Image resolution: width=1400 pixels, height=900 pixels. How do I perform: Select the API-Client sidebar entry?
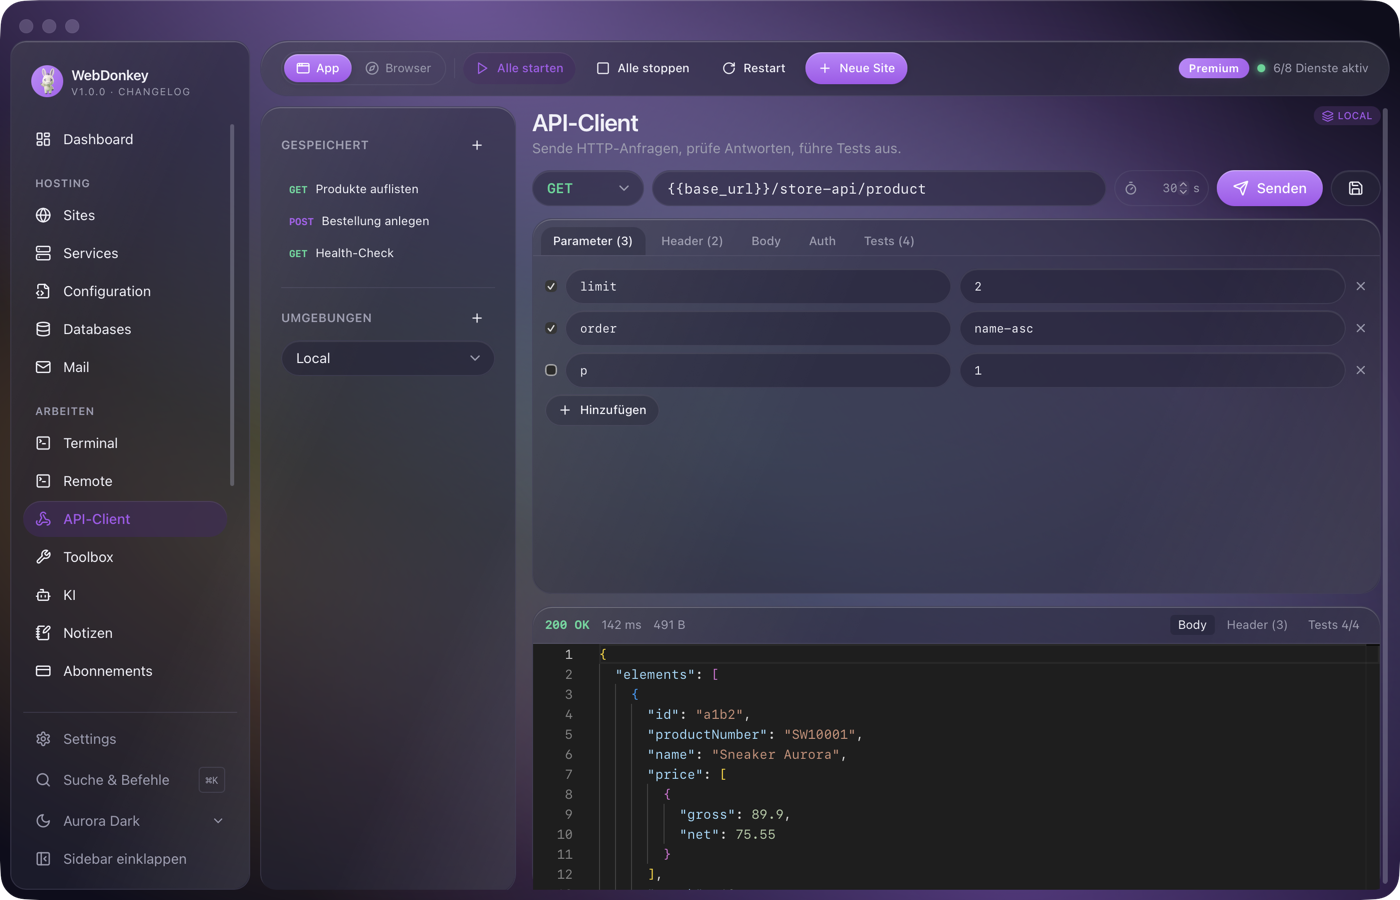point(125,519)
